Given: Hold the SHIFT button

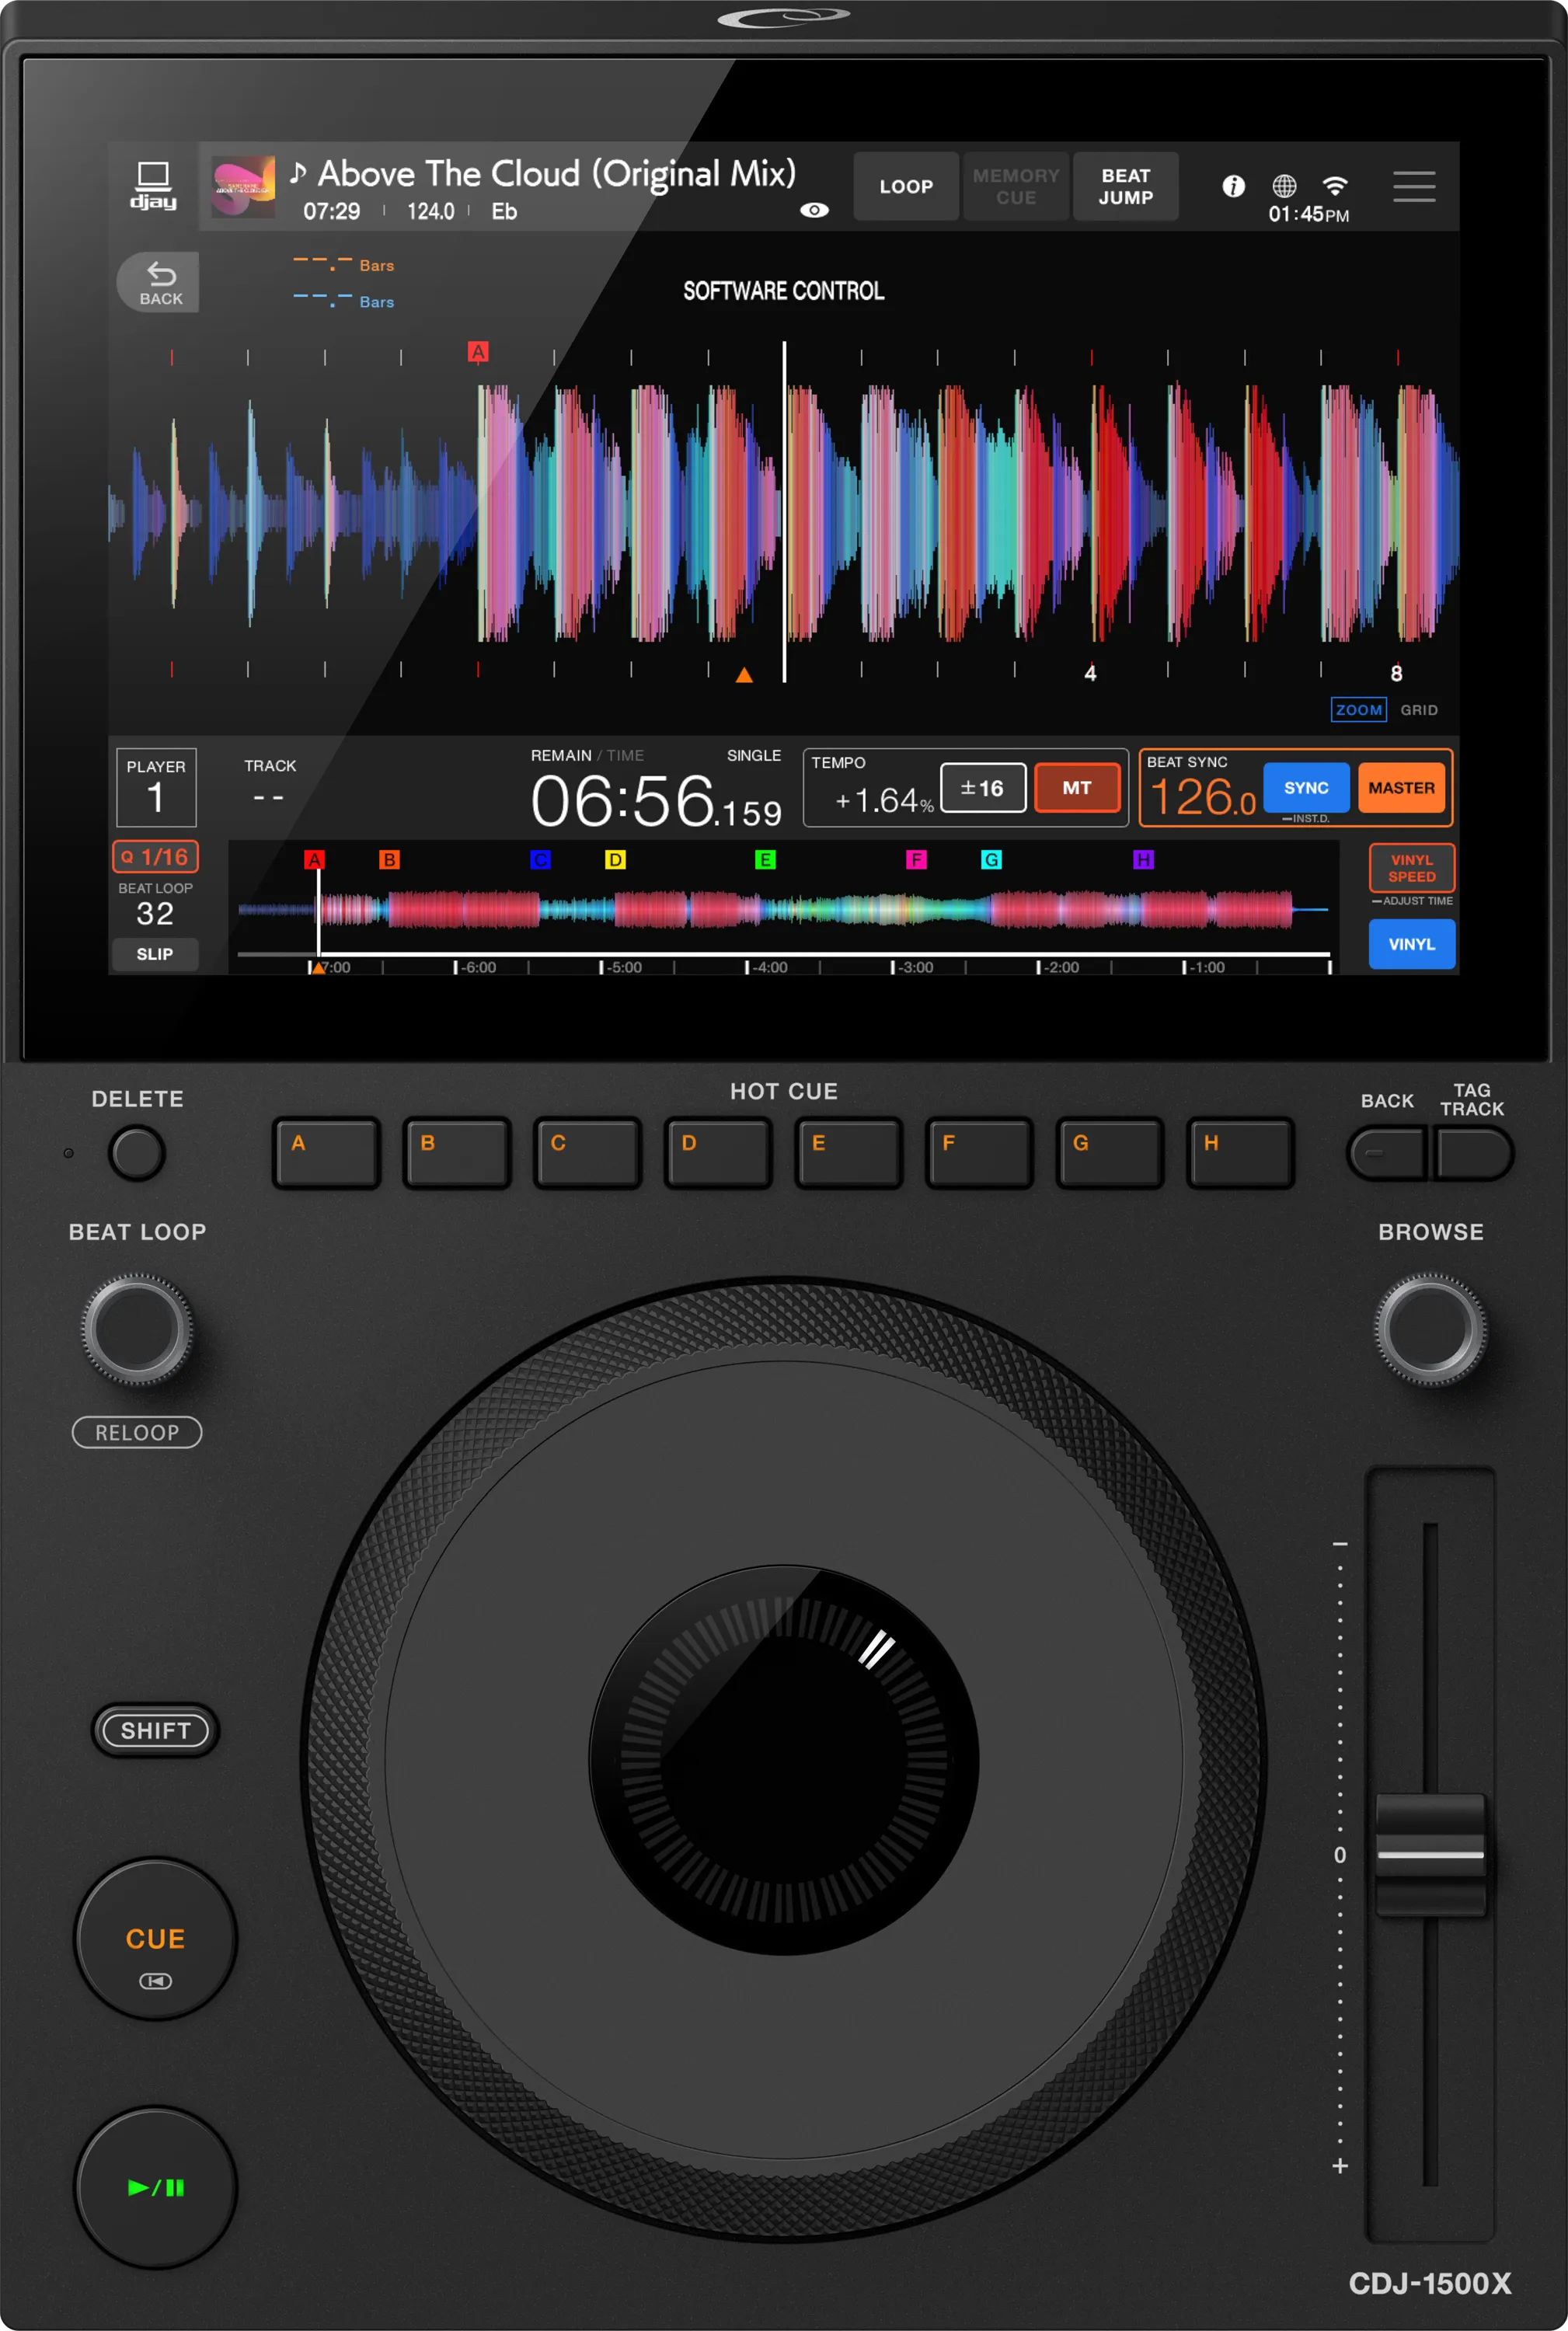Looking at the screenshot, I should (155, 1730).
